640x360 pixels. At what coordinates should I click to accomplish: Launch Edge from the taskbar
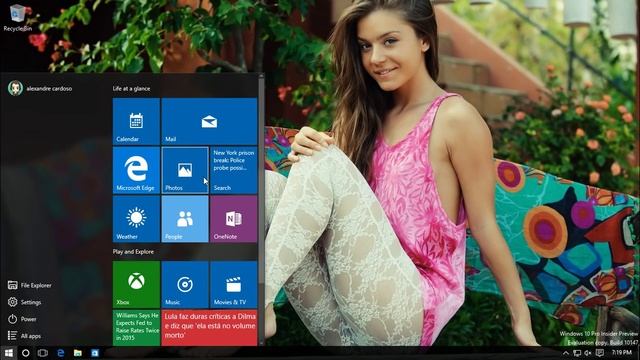tap(60, 353)
